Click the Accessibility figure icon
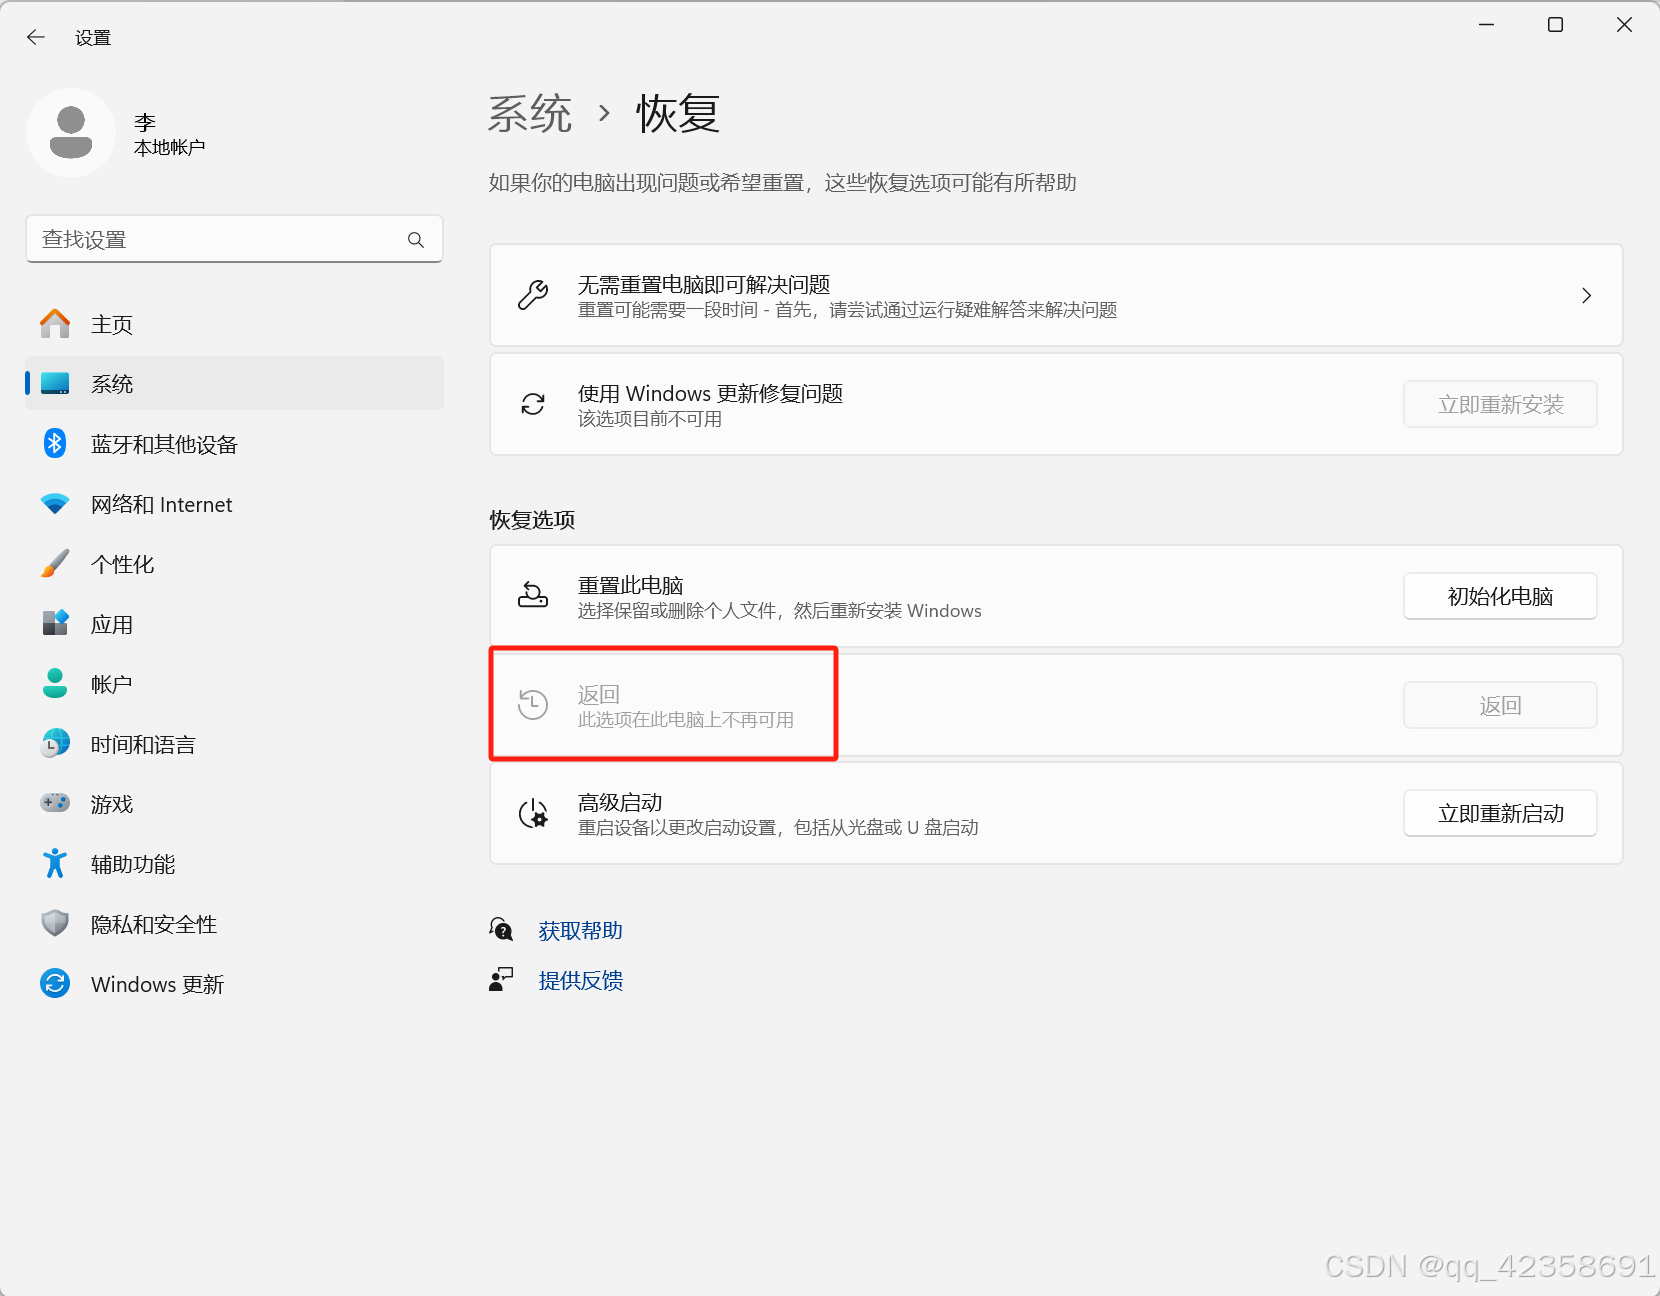The image size is (1660, 1296). (55, 863)
